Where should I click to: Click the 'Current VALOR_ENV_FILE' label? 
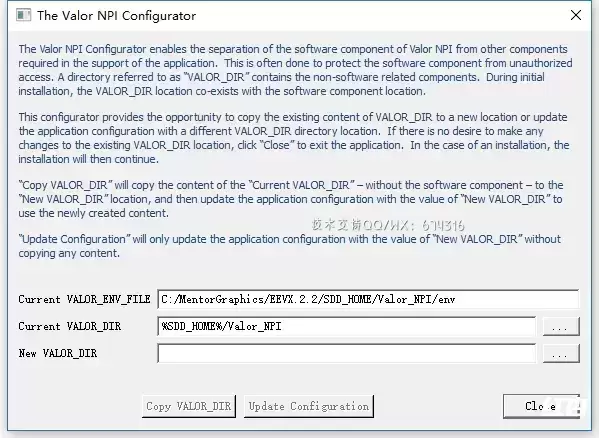point(84,299)
